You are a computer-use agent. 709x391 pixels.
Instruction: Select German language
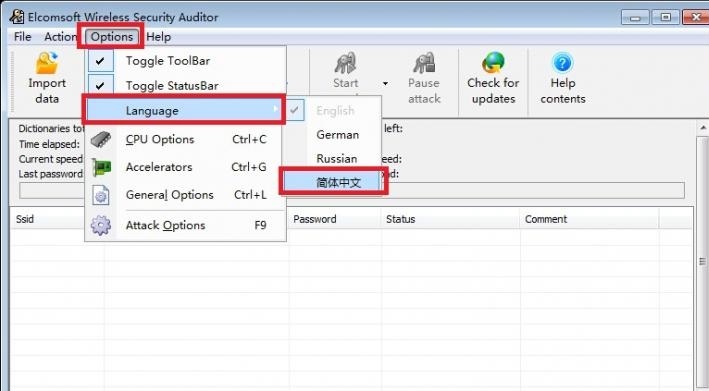point(338,135)
